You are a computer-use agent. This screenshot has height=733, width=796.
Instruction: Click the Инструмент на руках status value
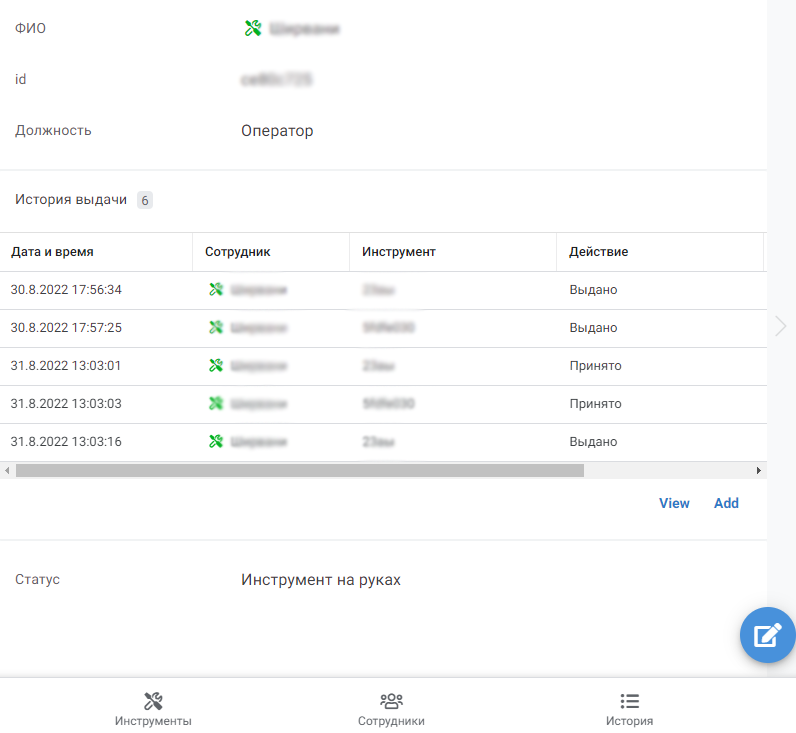click(x=321, y=580)
